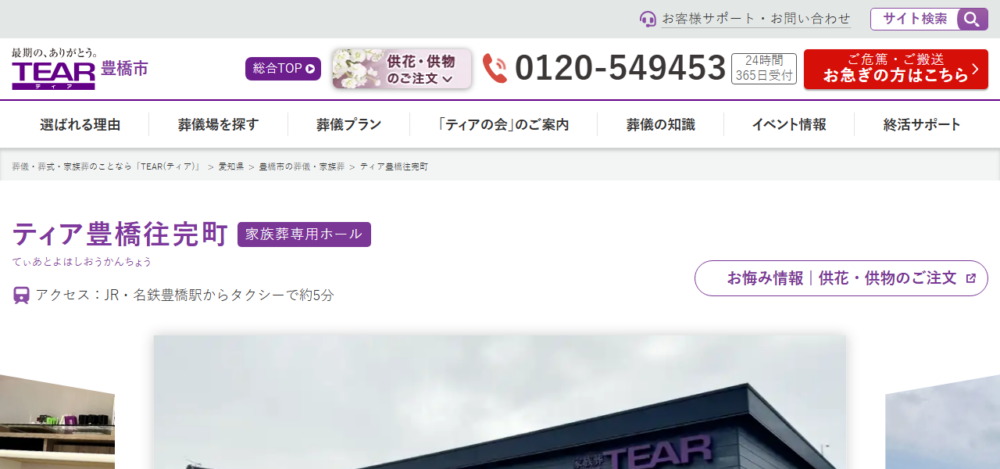Click the headset support icon
1000x469 pixels.
648,19
